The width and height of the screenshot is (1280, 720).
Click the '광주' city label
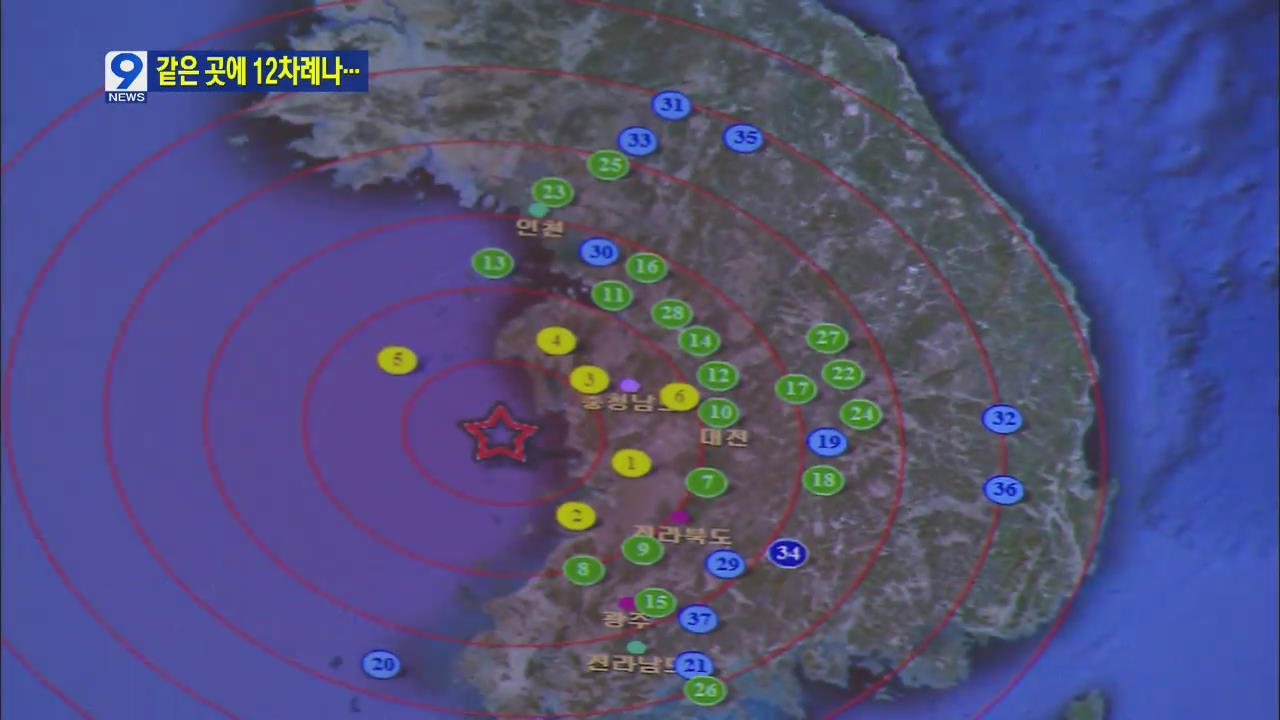[625, 619]
